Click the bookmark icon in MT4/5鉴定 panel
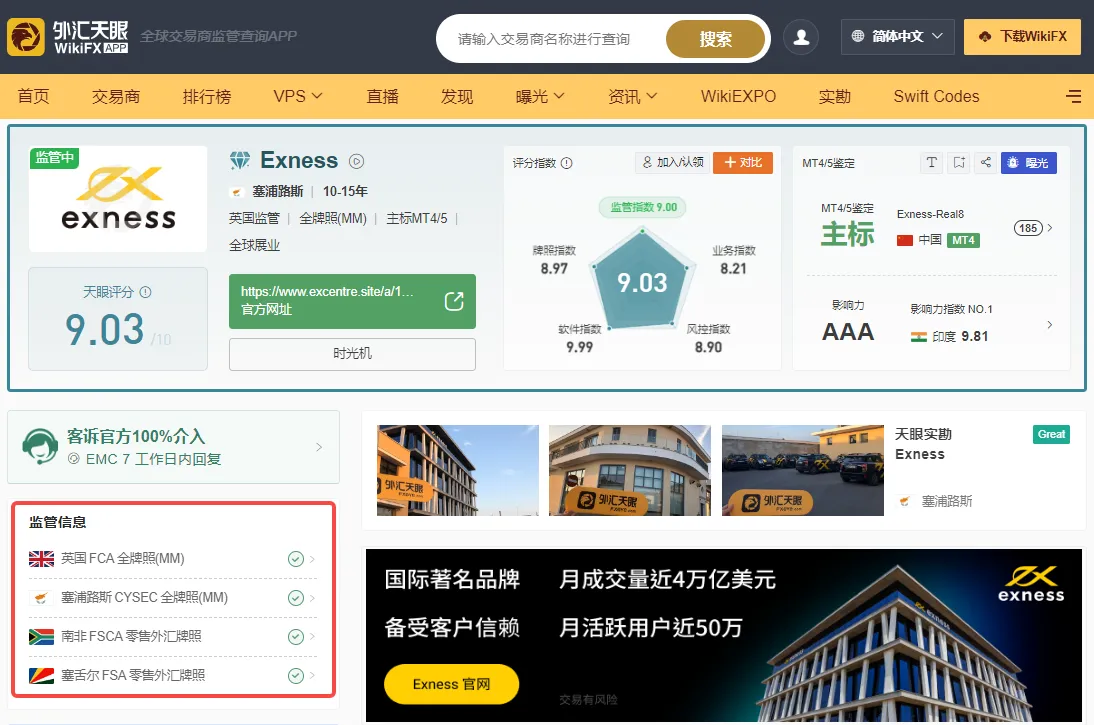Viewport: 1094px width, 725px height. click(959, 163)
